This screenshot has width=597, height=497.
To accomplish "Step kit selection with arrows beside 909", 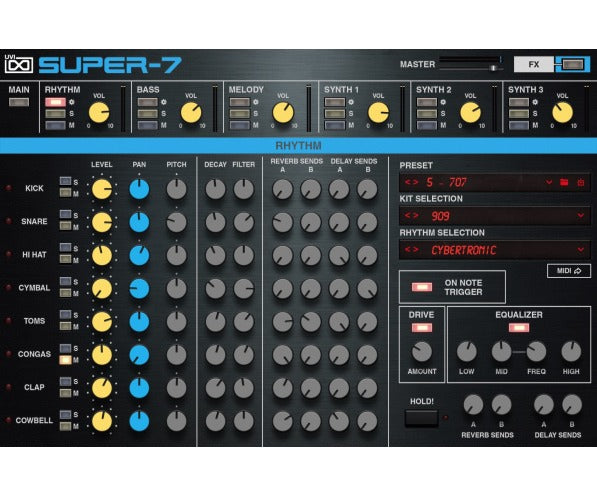I will click(412, 216).
